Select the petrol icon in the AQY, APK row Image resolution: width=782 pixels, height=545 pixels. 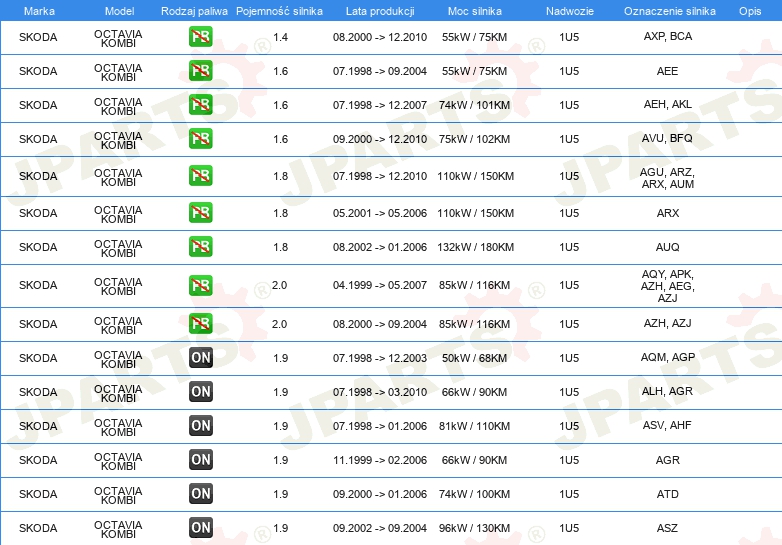tap(200, 285)
